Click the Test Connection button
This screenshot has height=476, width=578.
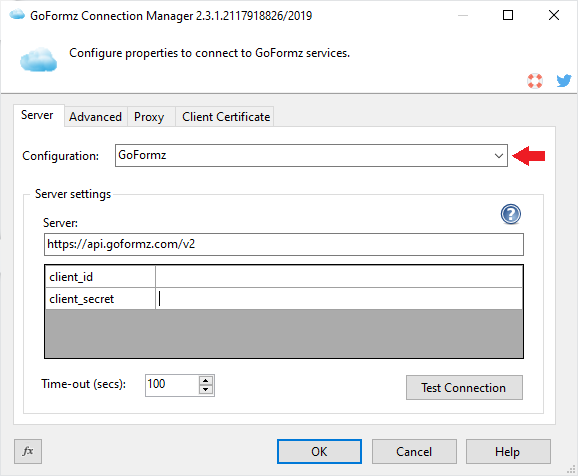click(x=464, y=388)
